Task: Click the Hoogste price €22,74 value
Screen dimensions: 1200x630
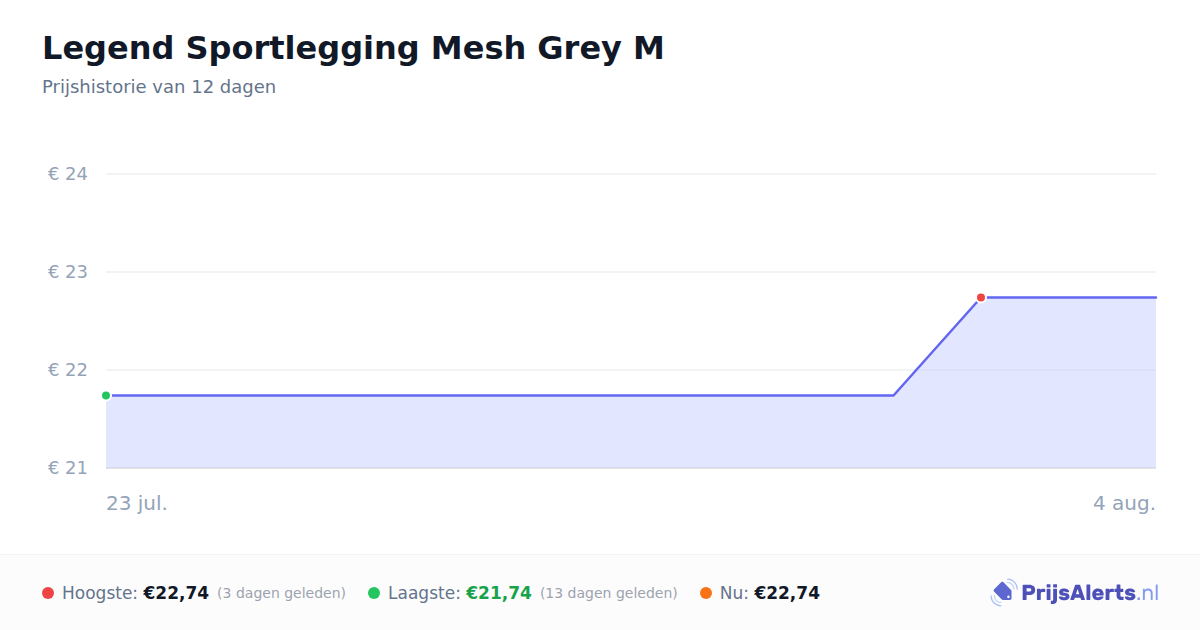Action: [x=176, y=593]
